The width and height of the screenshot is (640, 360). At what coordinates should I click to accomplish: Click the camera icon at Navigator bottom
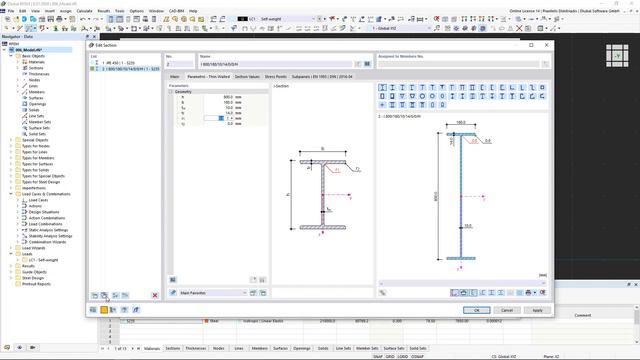32,347
